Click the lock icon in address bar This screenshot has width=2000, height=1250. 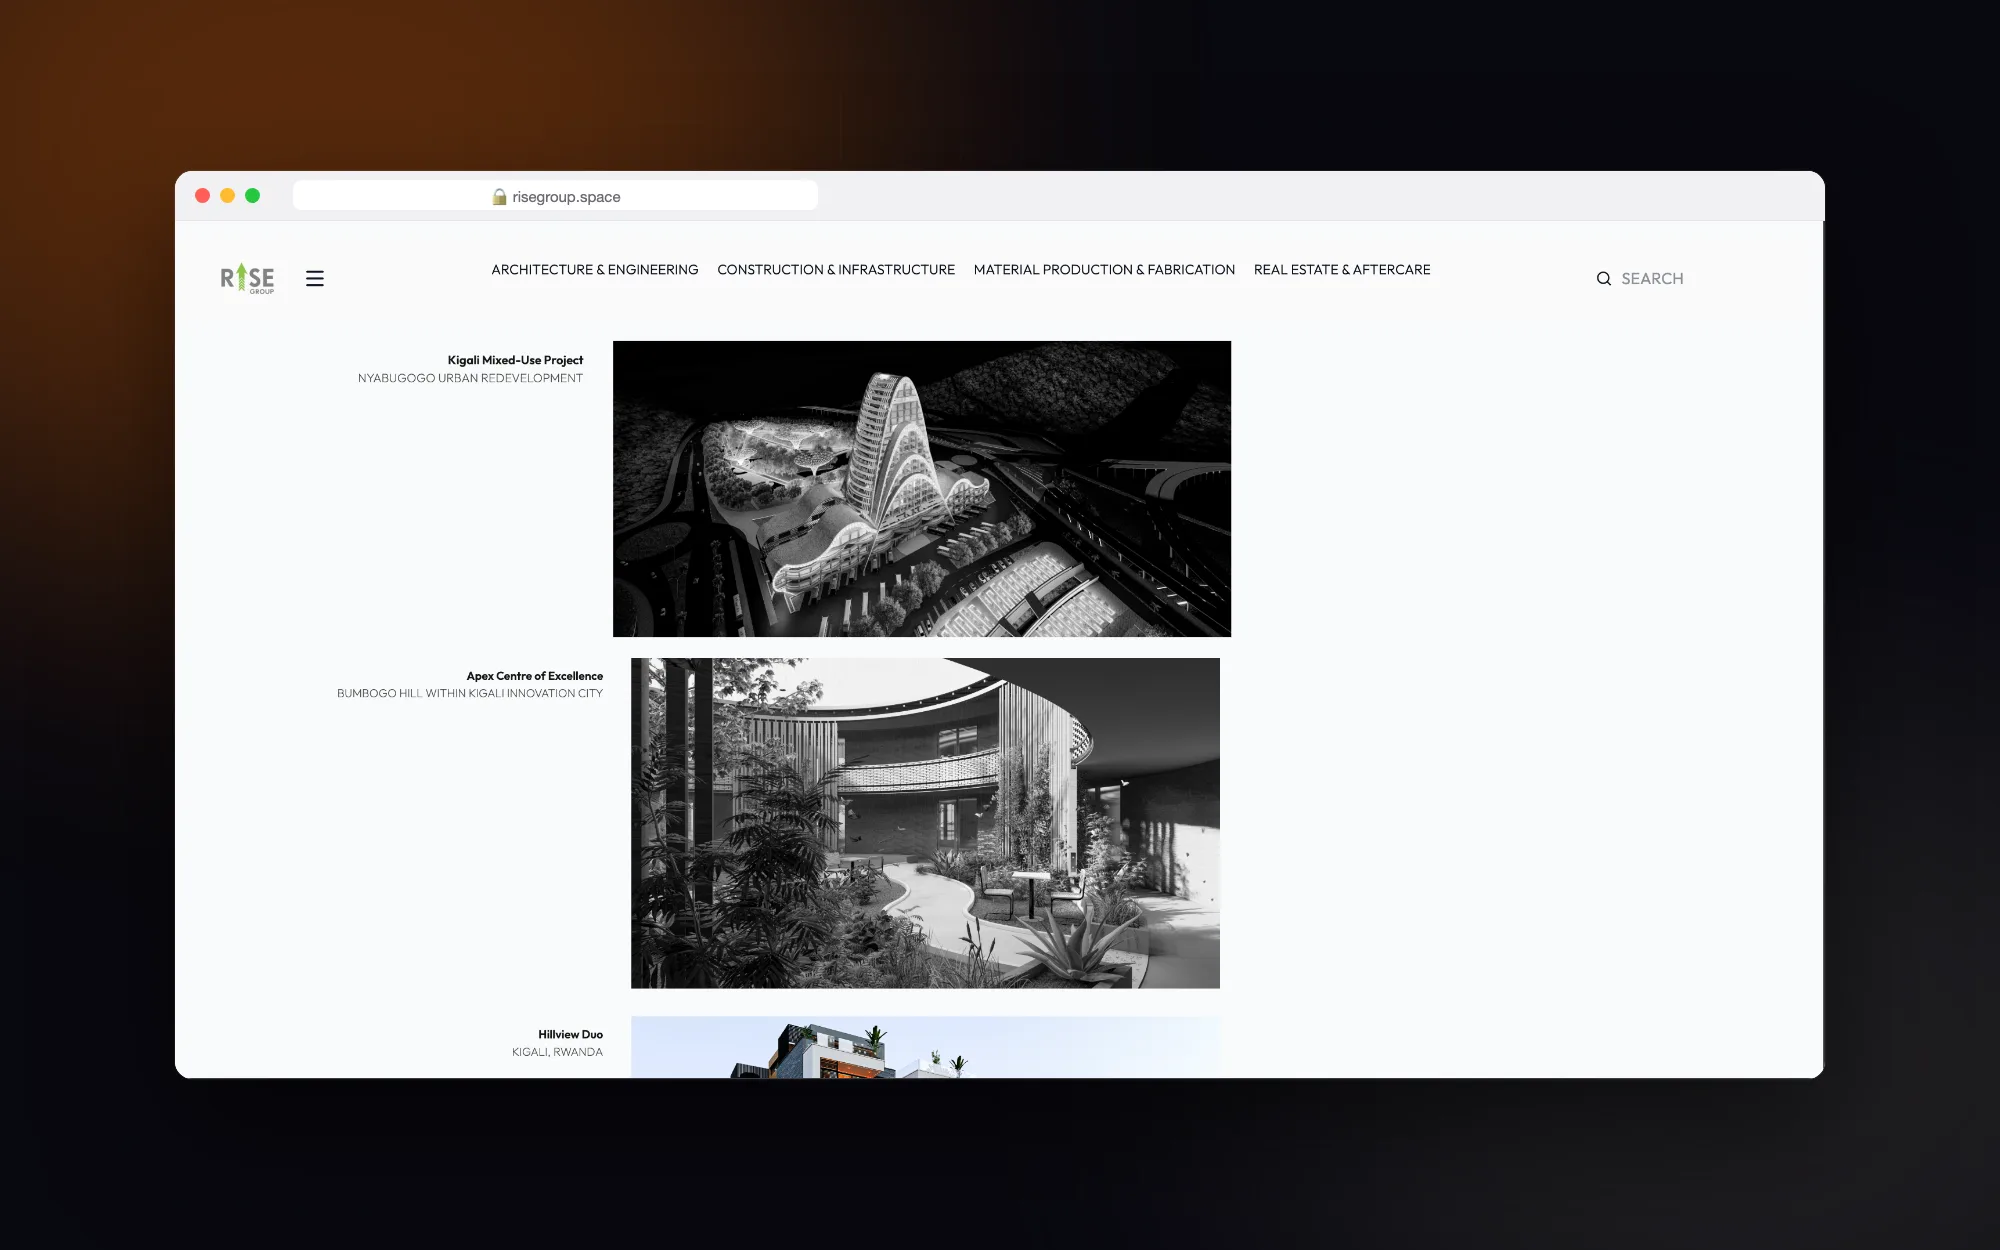[499, 197]
